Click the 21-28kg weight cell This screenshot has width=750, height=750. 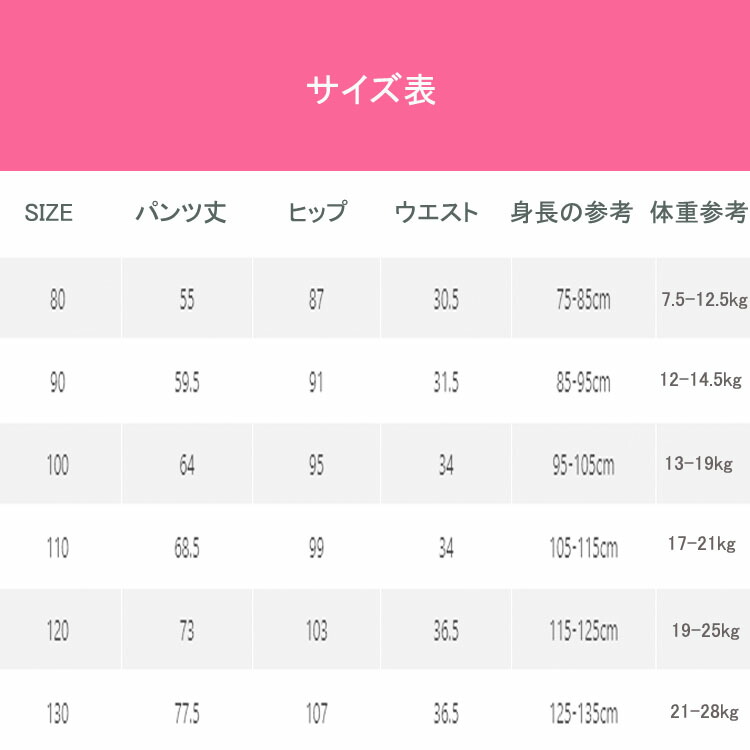(705, 712)
